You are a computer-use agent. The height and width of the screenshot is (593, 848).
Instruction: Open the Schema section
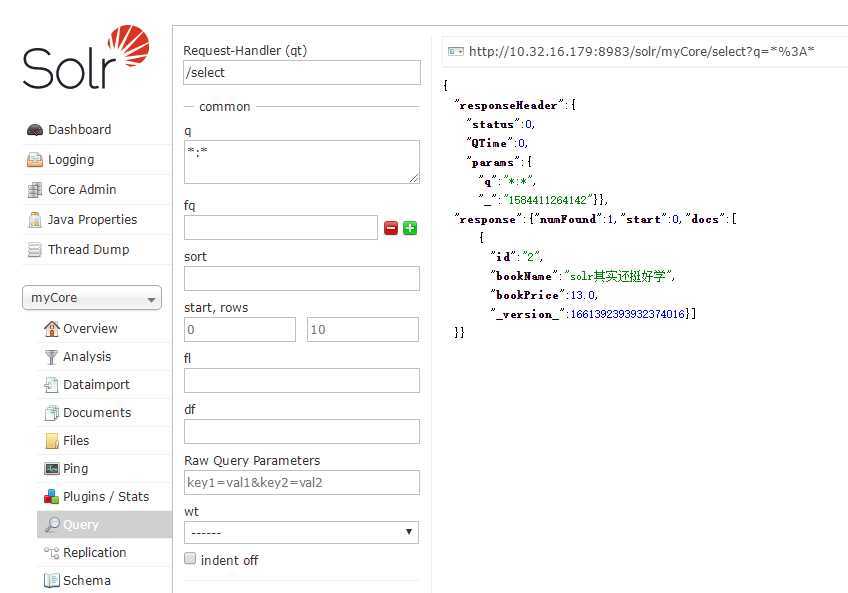(87, 581)
